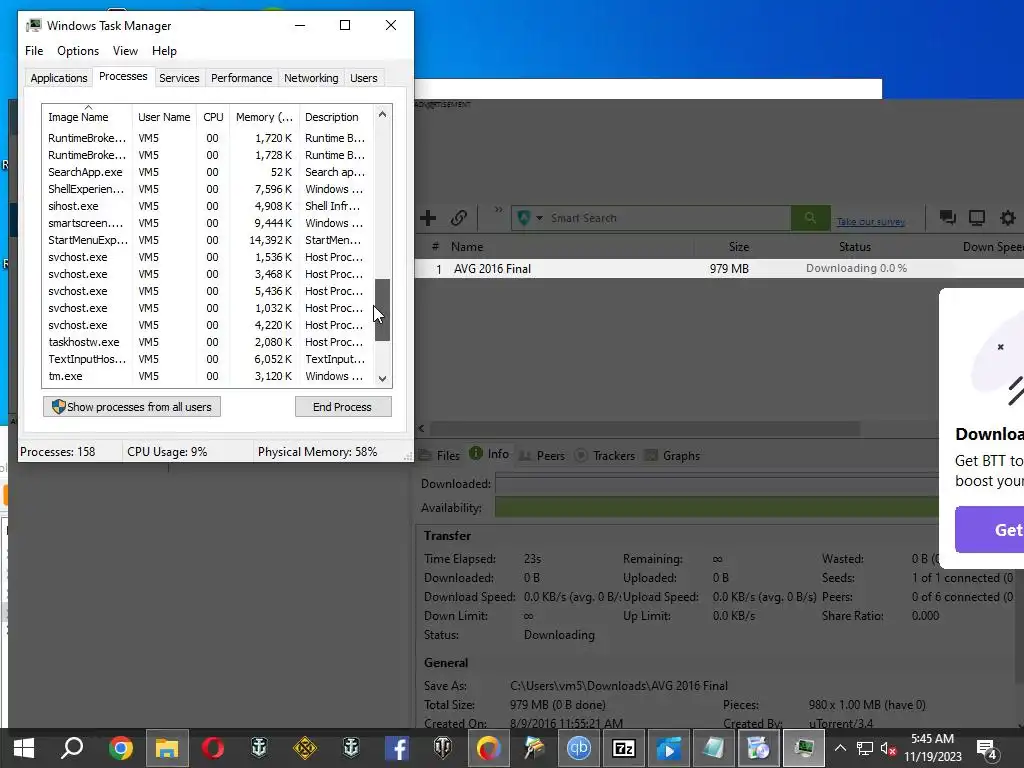
Task: Switch to the Applications tab
Action: (59, 78)
